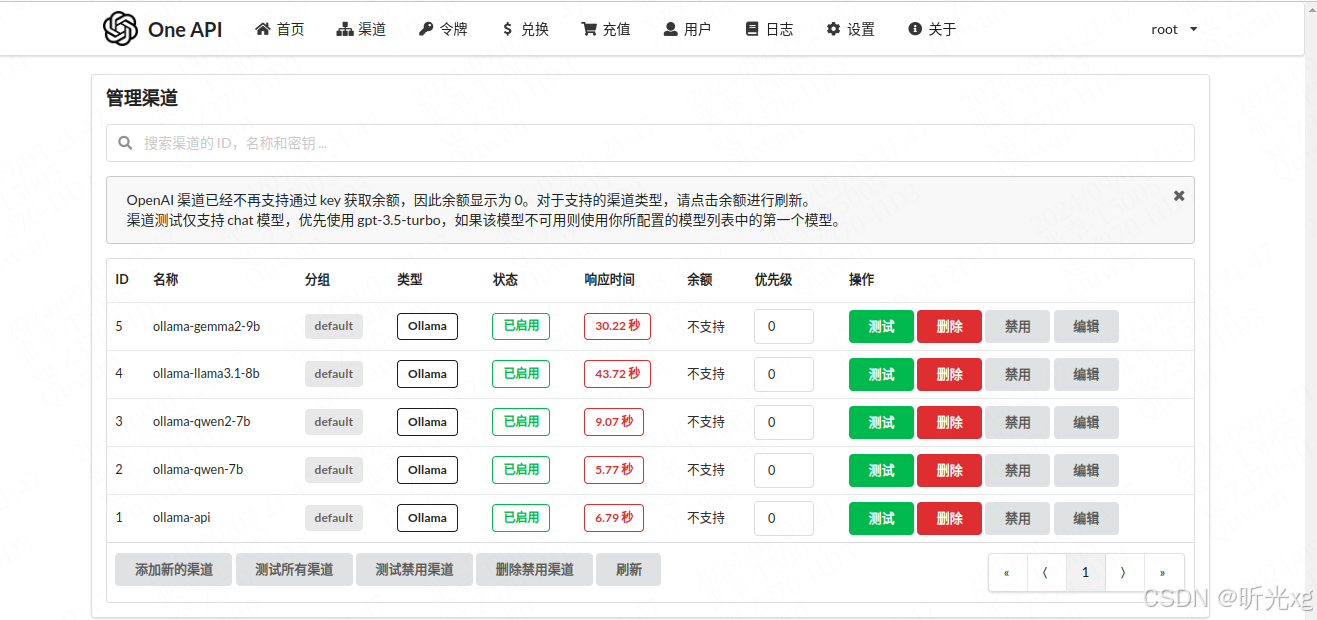Screen dimensions: 1317x620
Task: Toggle 已启用 status of ollama-api
Action: point(520,518)
